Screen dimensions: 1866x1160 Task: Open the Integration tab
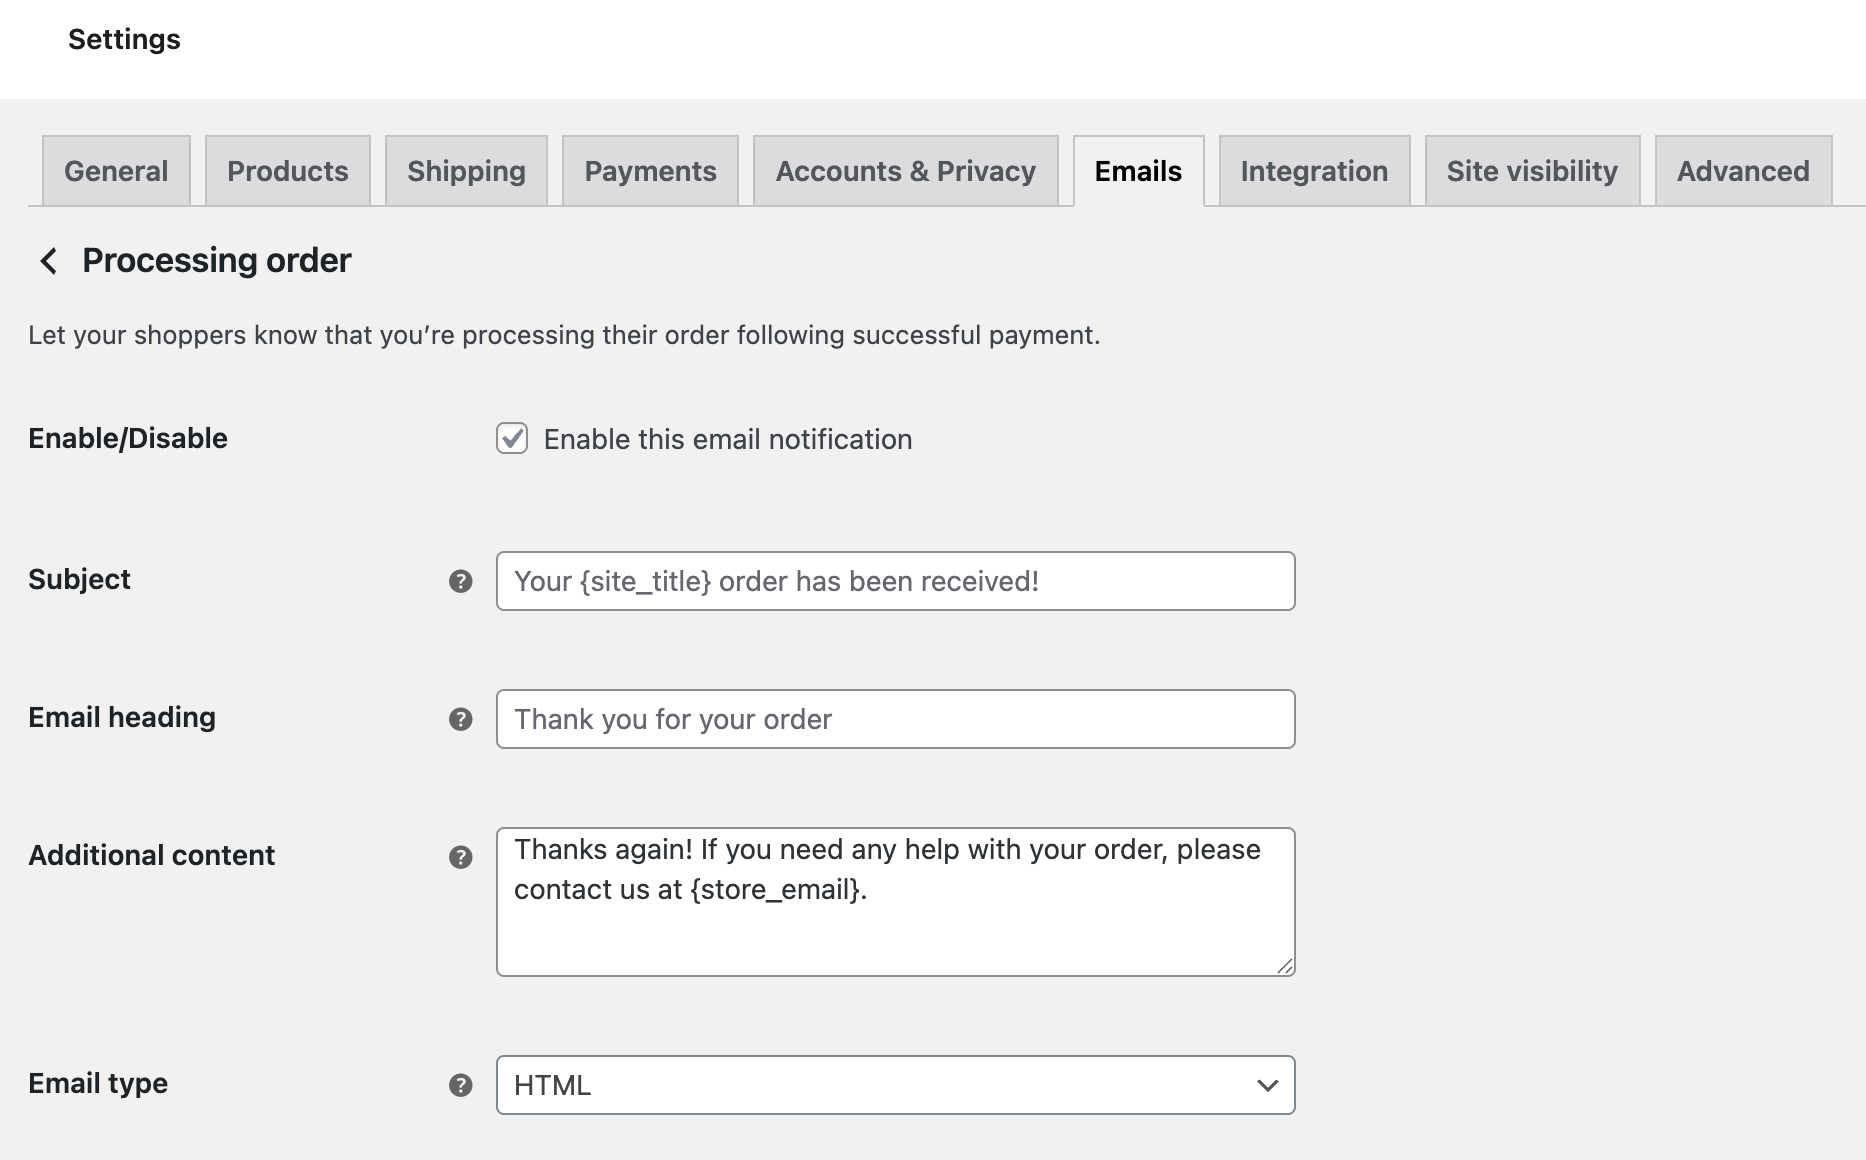(x=1313, y=171)
